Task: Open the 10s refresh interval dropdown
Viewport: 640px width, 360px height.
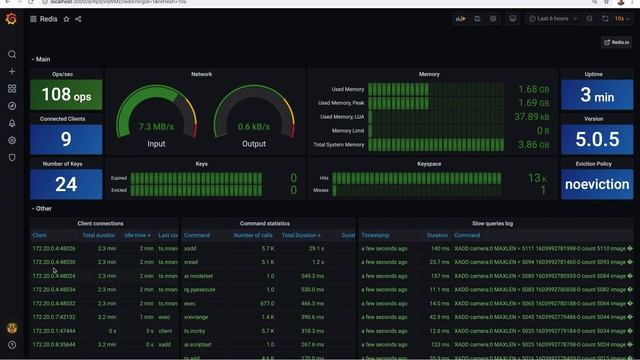Action: point(622,19)
